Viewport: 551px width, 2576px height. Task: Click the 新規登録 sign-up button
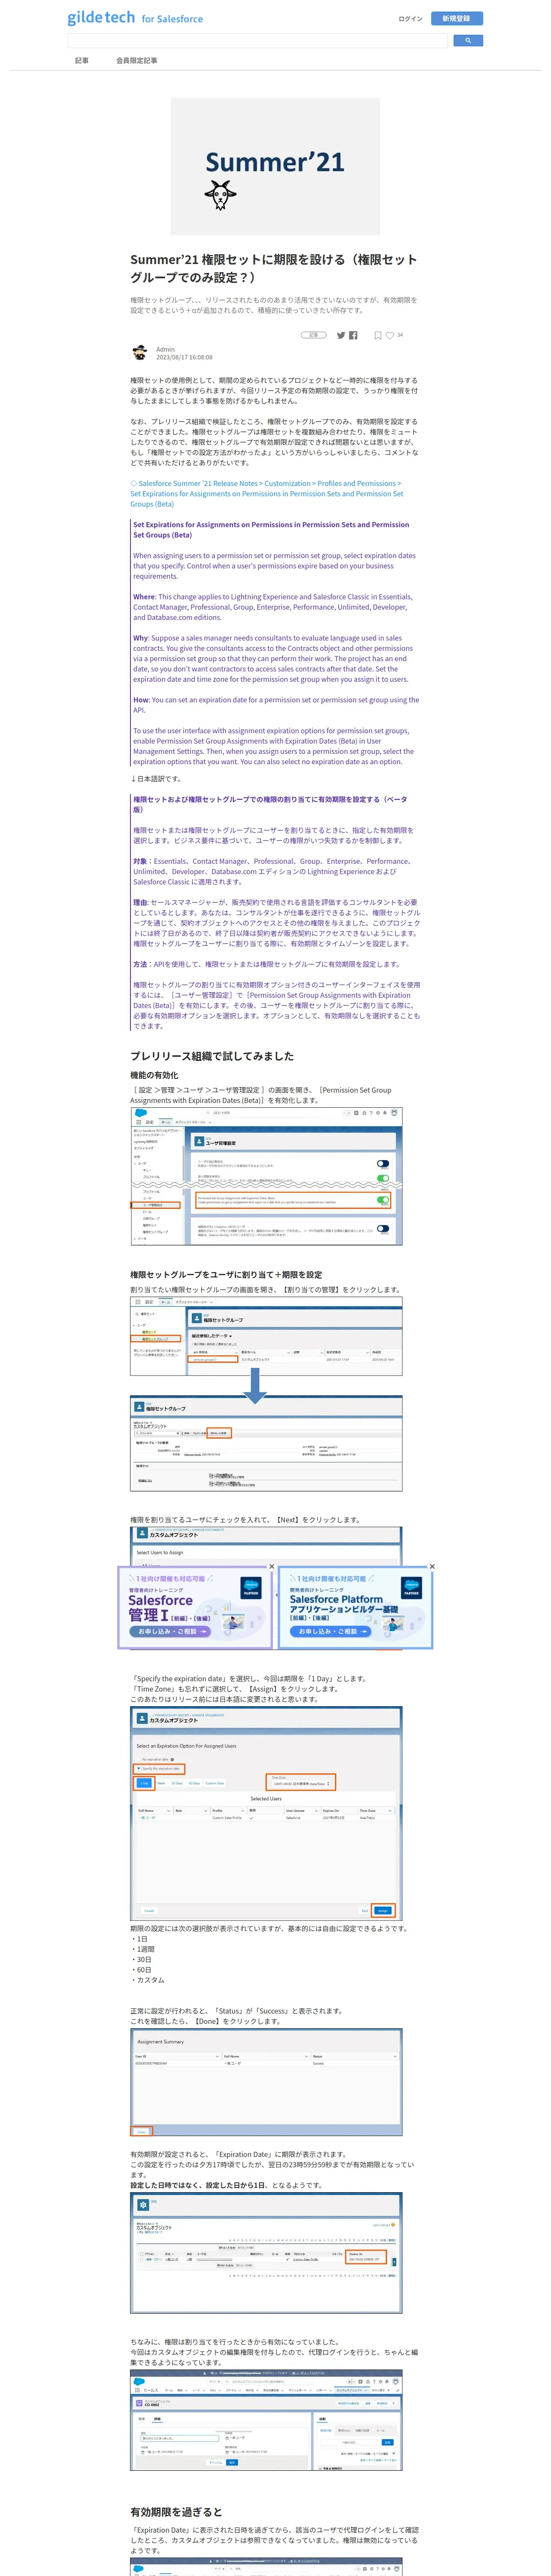click(456, 18)
